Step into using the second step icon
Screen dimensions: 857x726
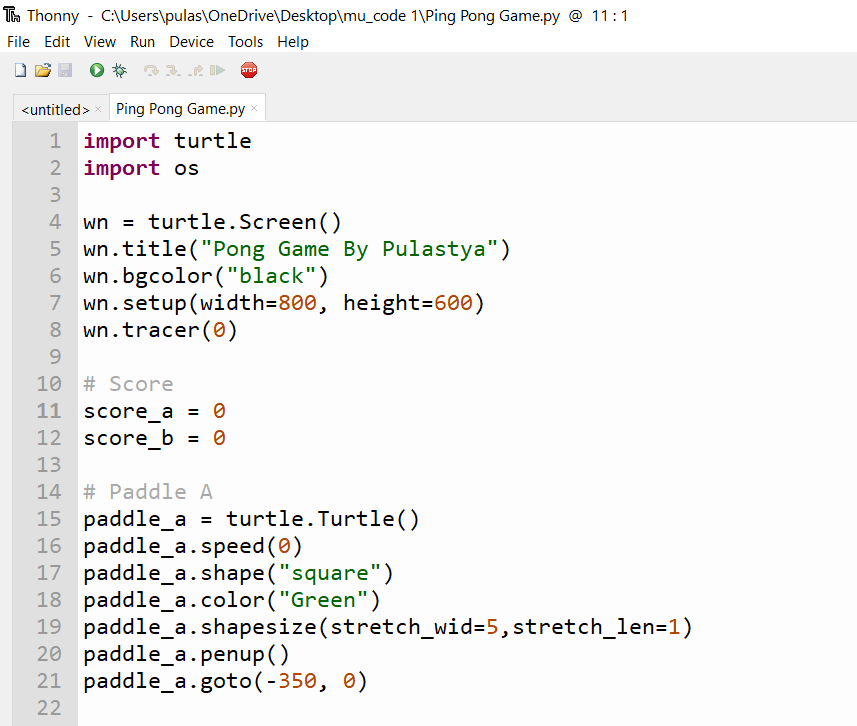point(172,70)
